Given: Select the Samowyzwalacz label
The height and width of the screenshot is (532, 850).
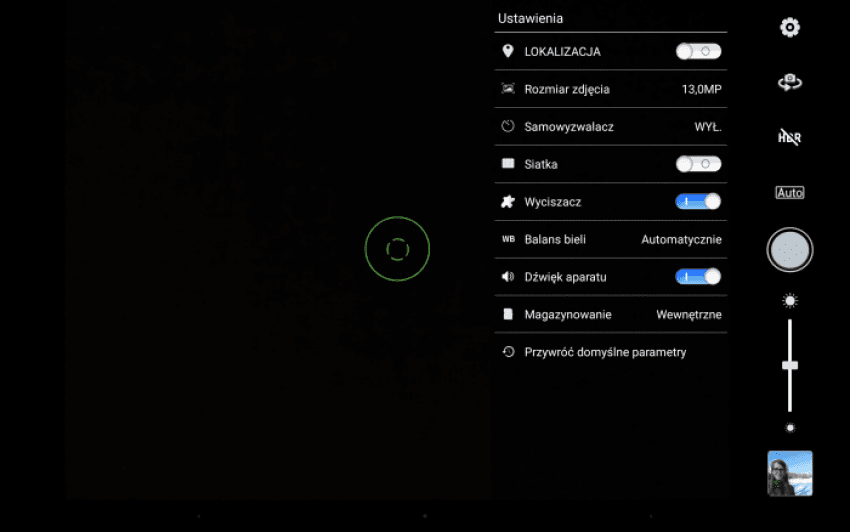Looking at the screenshot, I should (x=569, y=127).
